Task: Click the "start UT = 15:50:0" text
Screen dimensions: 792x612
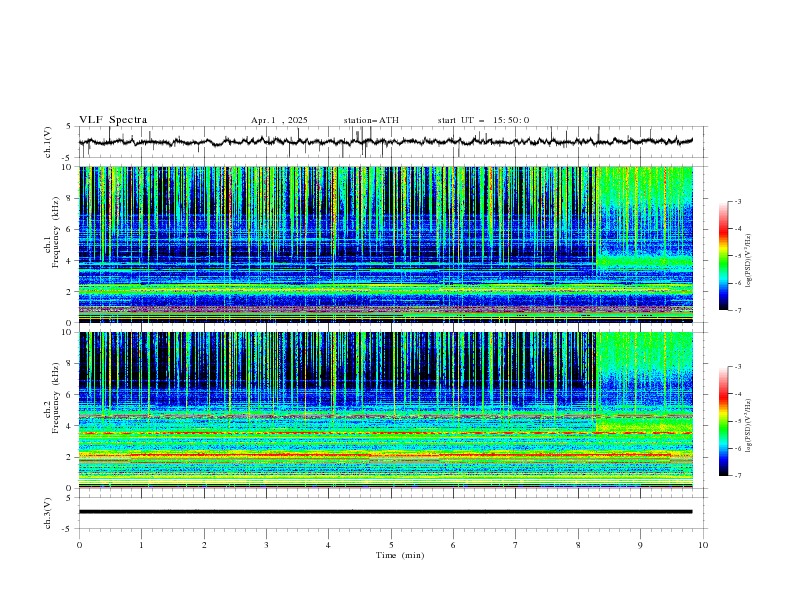Action: 483,120
